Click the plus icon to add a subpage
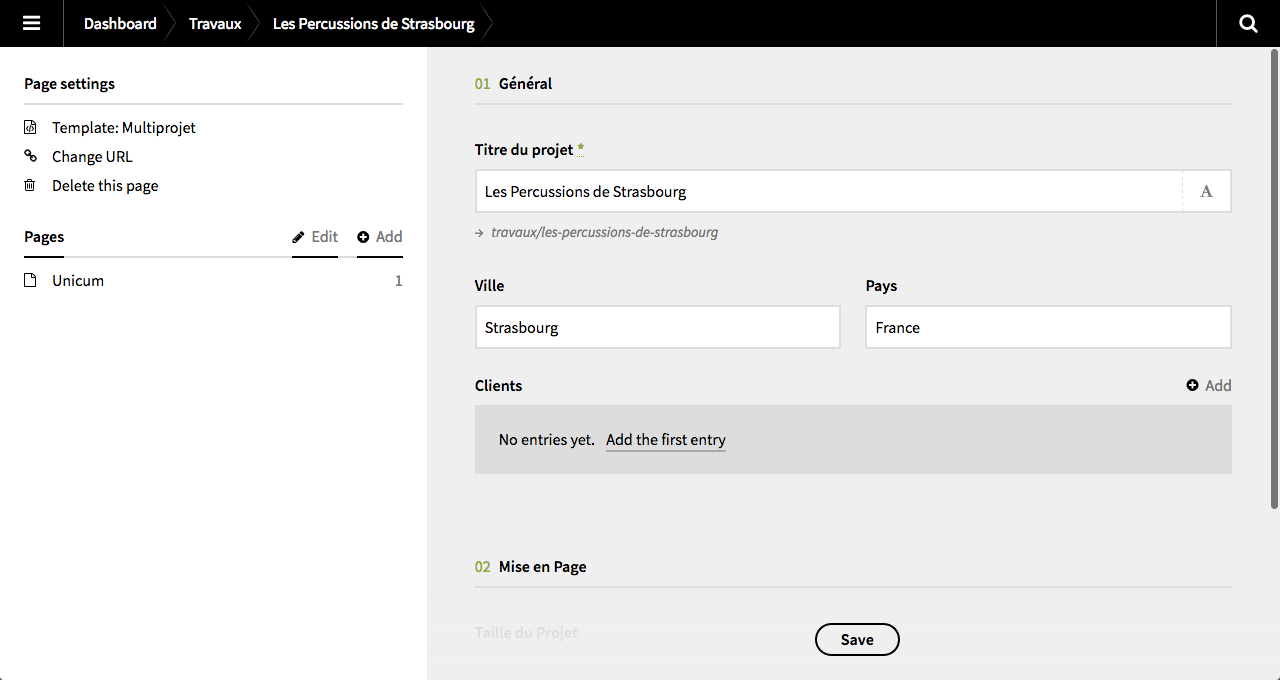This screenshot has height=680, width=1280. coord(363,237)
